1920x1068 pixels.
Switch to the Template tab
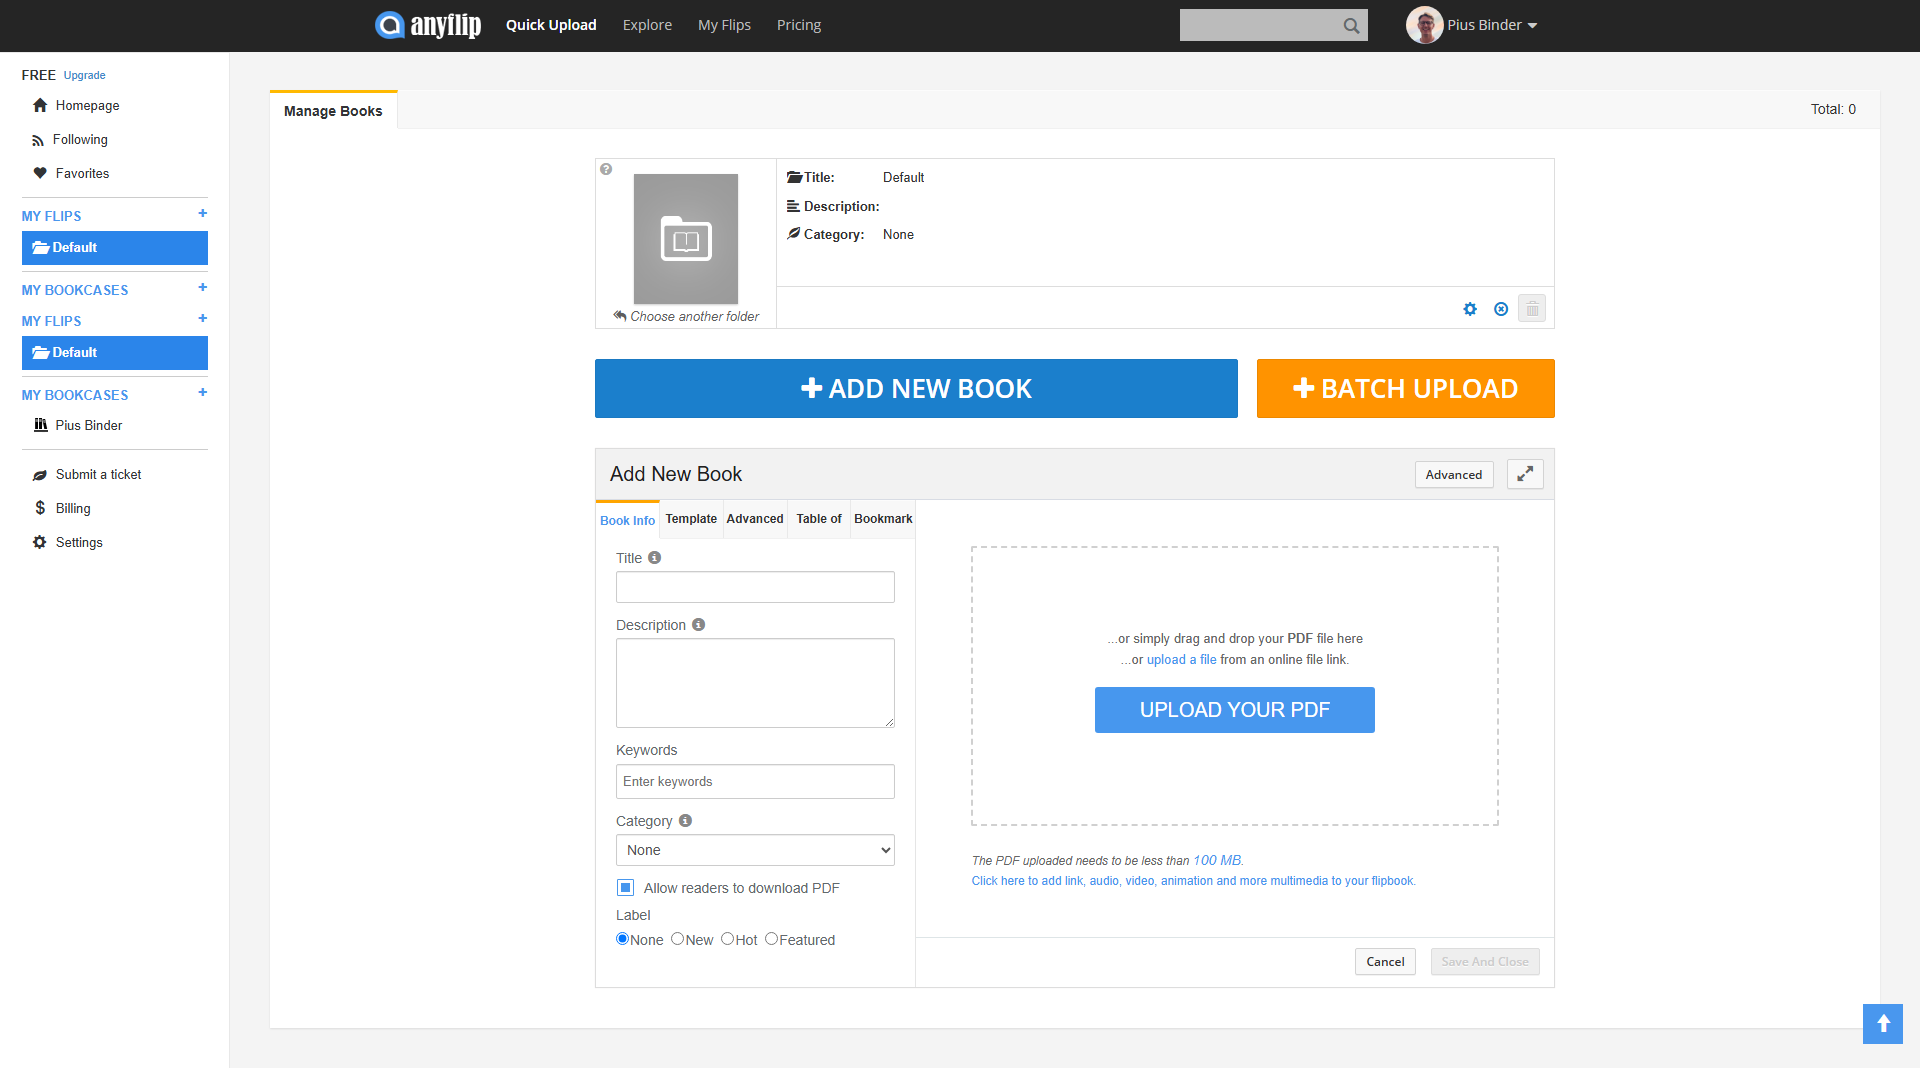(691, 519)
